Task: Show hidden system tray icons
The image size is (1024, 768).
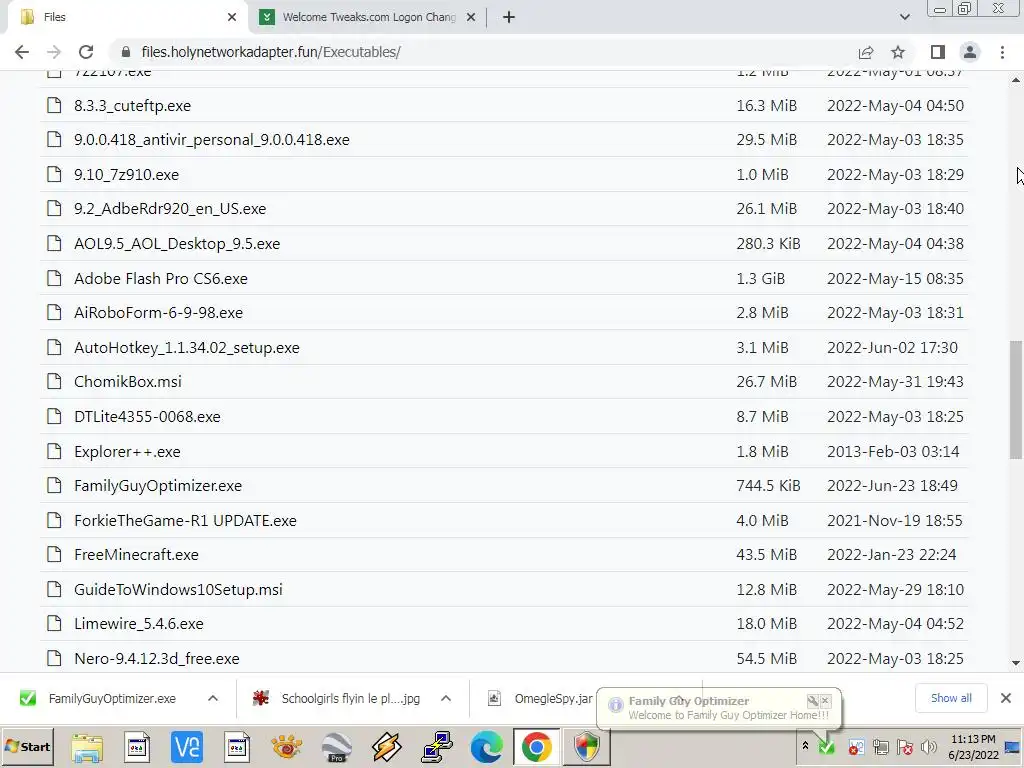Action: click(x=805, y=746)
